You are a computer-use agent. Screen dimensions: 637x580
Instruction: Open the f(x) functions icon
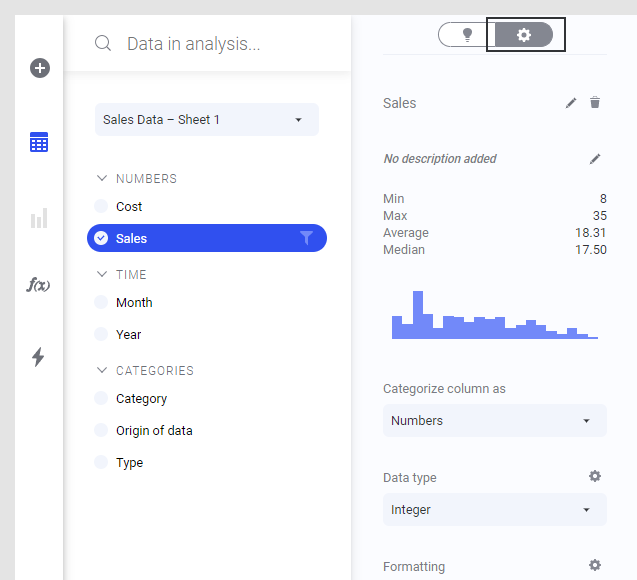[x=39, y=285]
